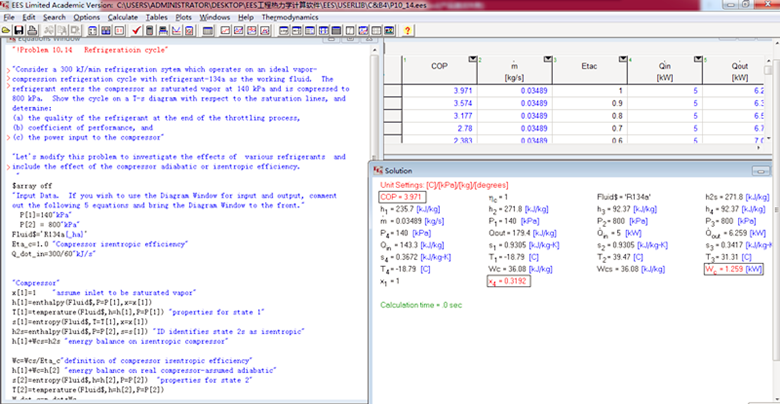Viewport: 780px width, 404px height.
Task: Show the Solution window toolbar icon
Action: (x=309, y=30)
